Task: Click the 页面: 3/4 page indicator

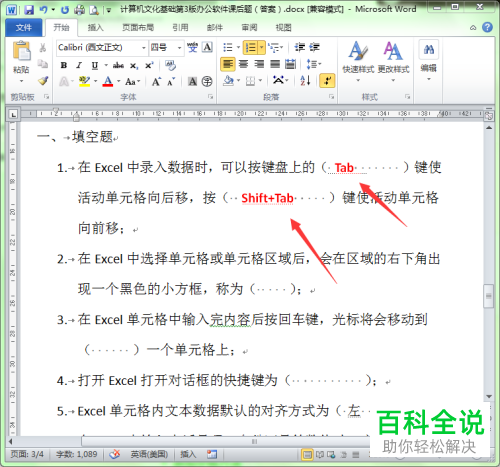Action: [27, 454]
